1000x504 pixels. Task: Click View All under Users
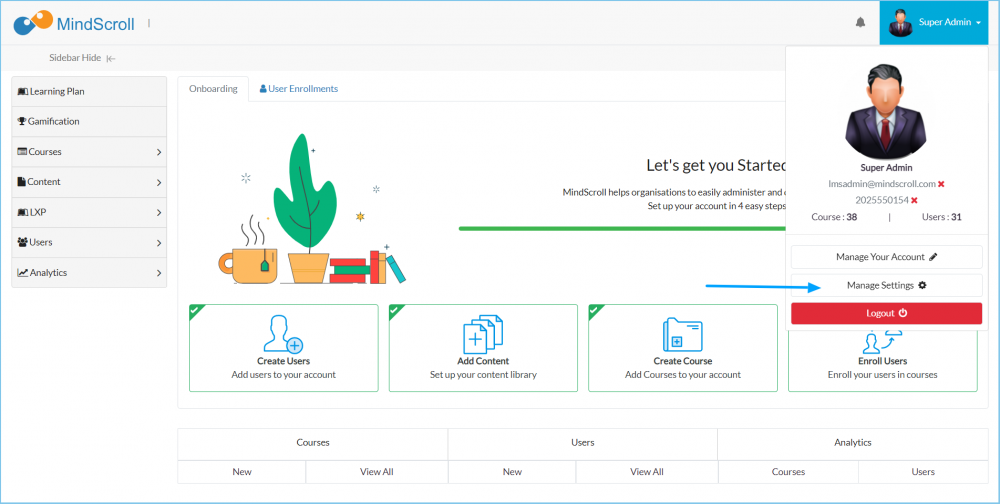[647, 472]
